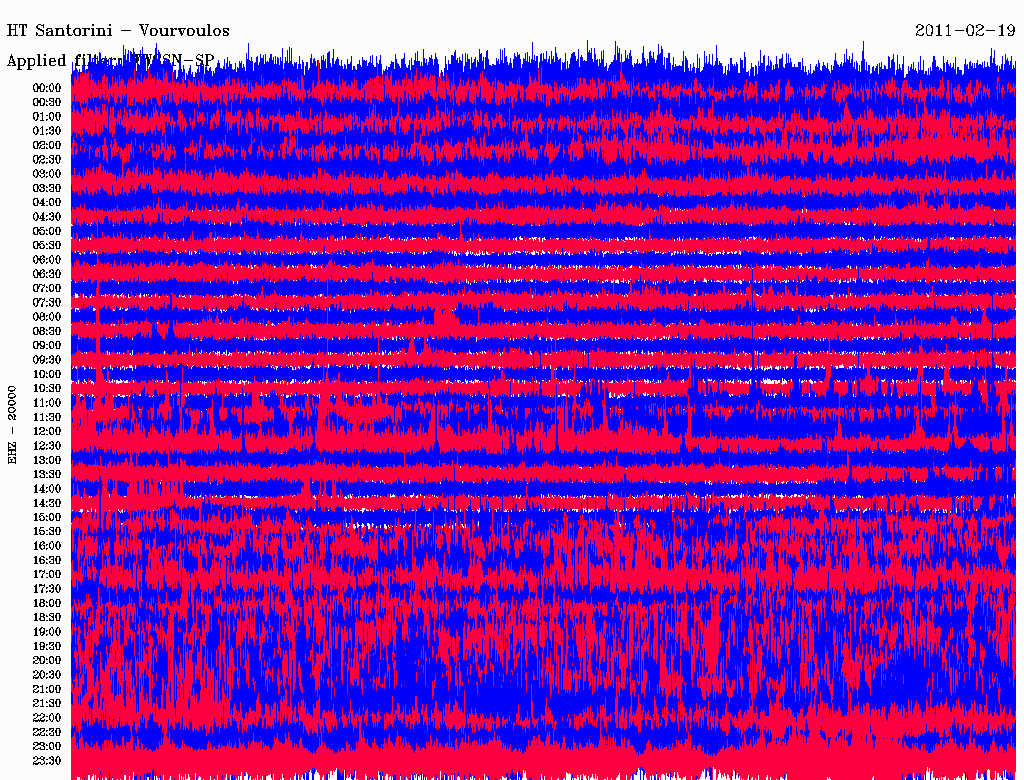Select the 08:30 time label
The width and height of the screenshot is (1024, 780).
[x=47, y=332]
